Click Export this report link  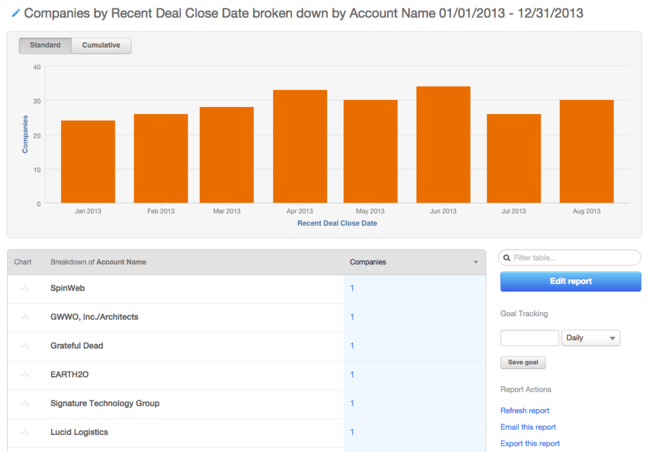[529, 443]
